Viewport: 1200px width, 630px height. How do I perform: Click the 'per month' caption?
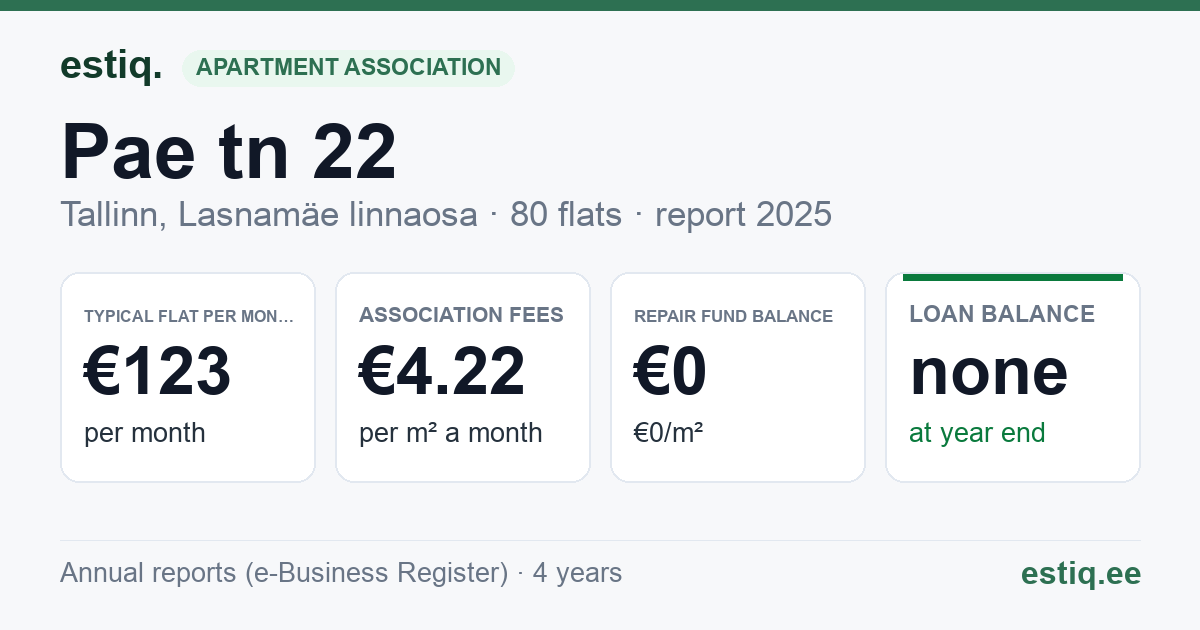coord(145,433)
